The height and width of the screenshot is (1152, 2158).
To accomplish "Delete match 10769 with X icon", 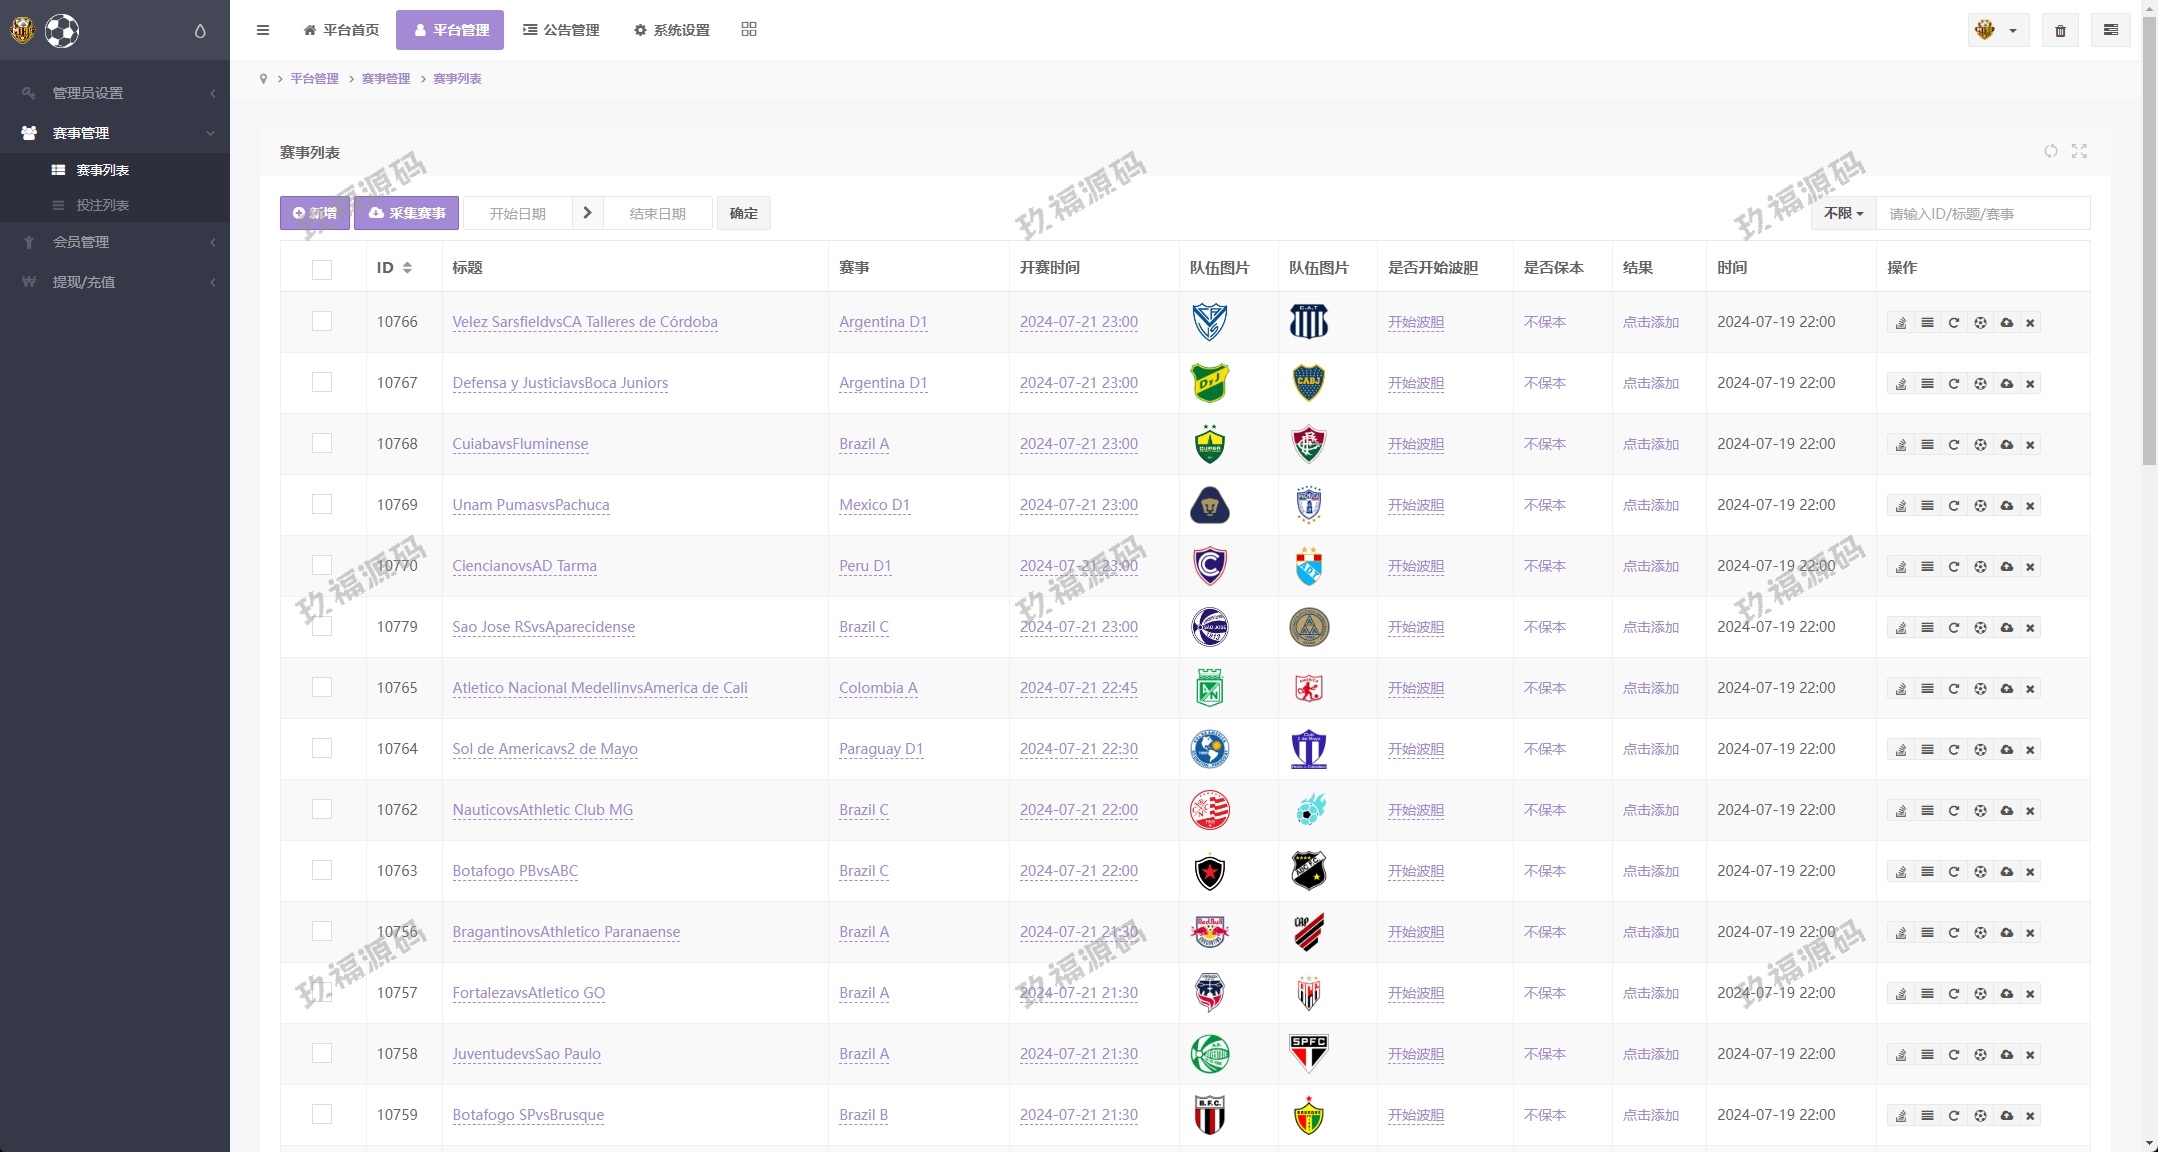I will coord(2030,506).
